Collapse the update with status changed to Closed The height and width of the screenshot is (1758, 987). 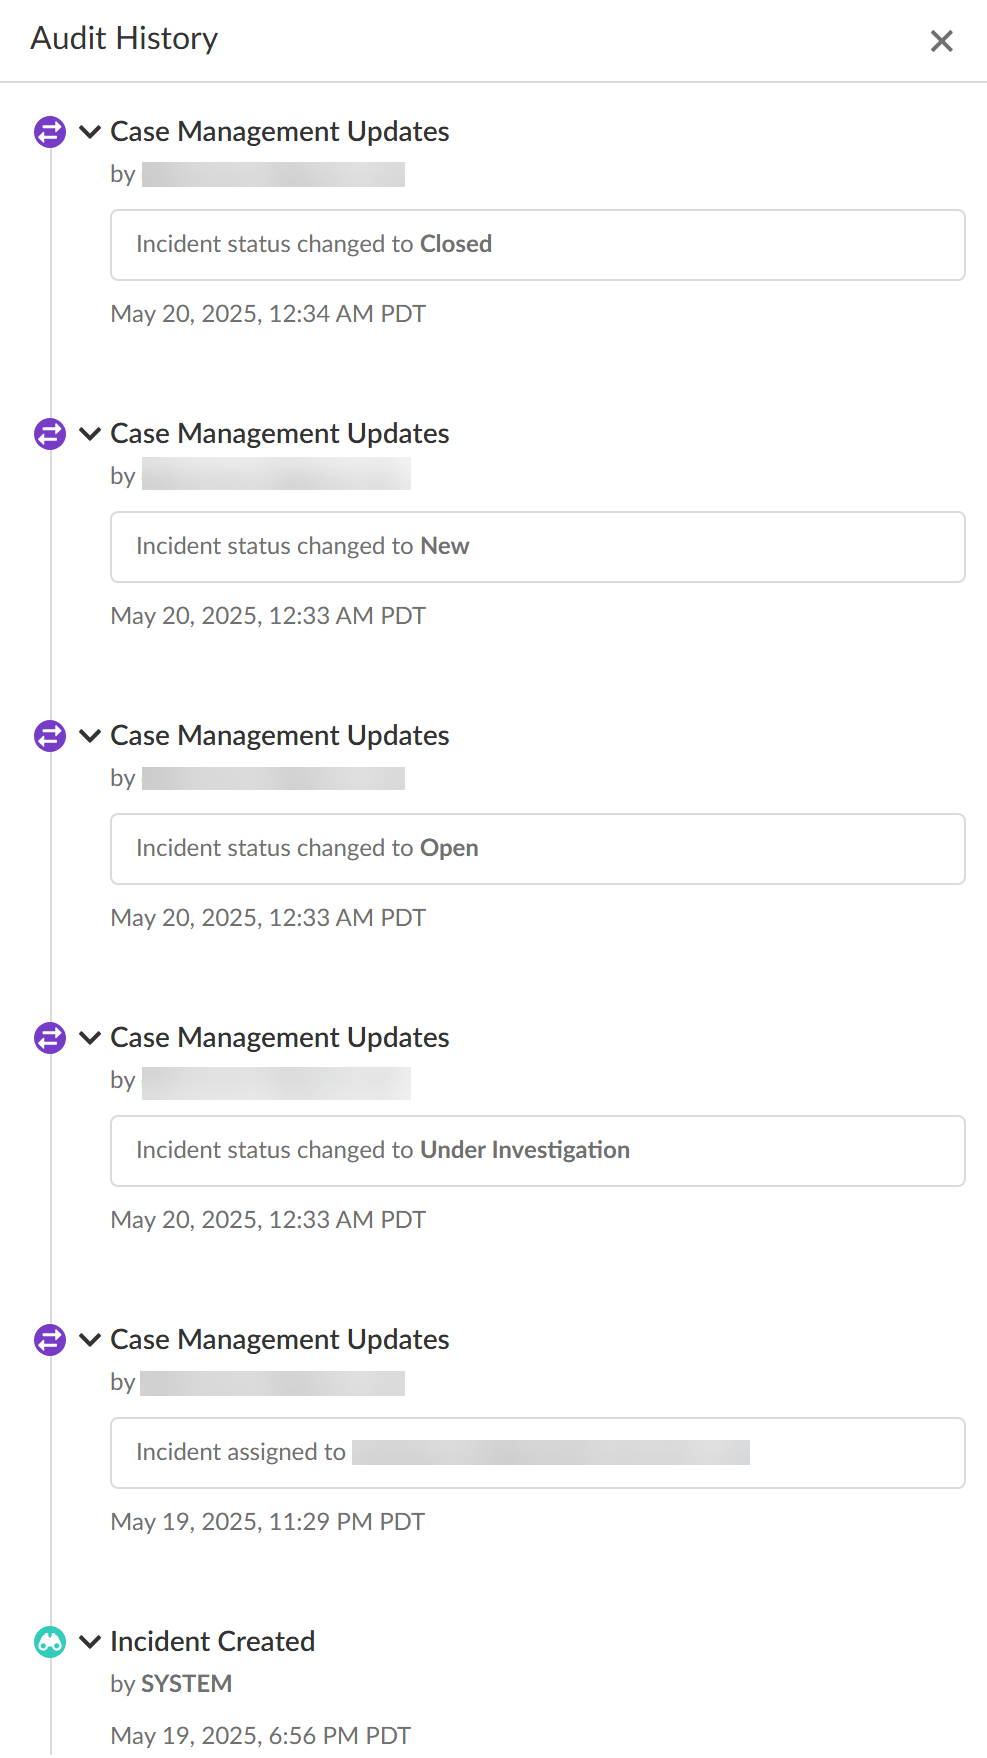(x=90, y=132)
